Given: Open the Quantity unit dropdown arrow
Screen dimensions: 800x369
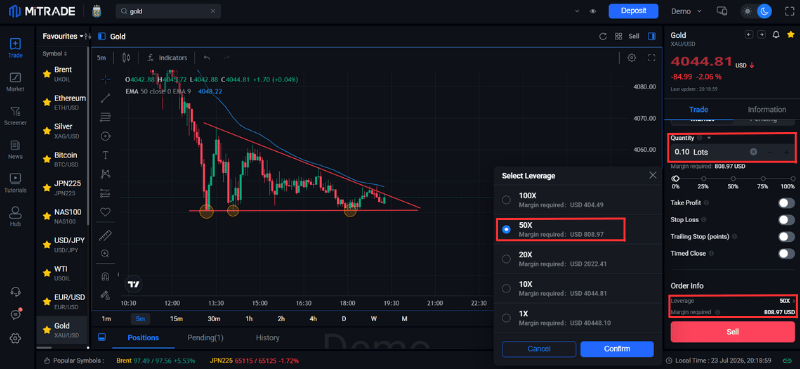Looking at the screenshot, I should click(709, 138).
